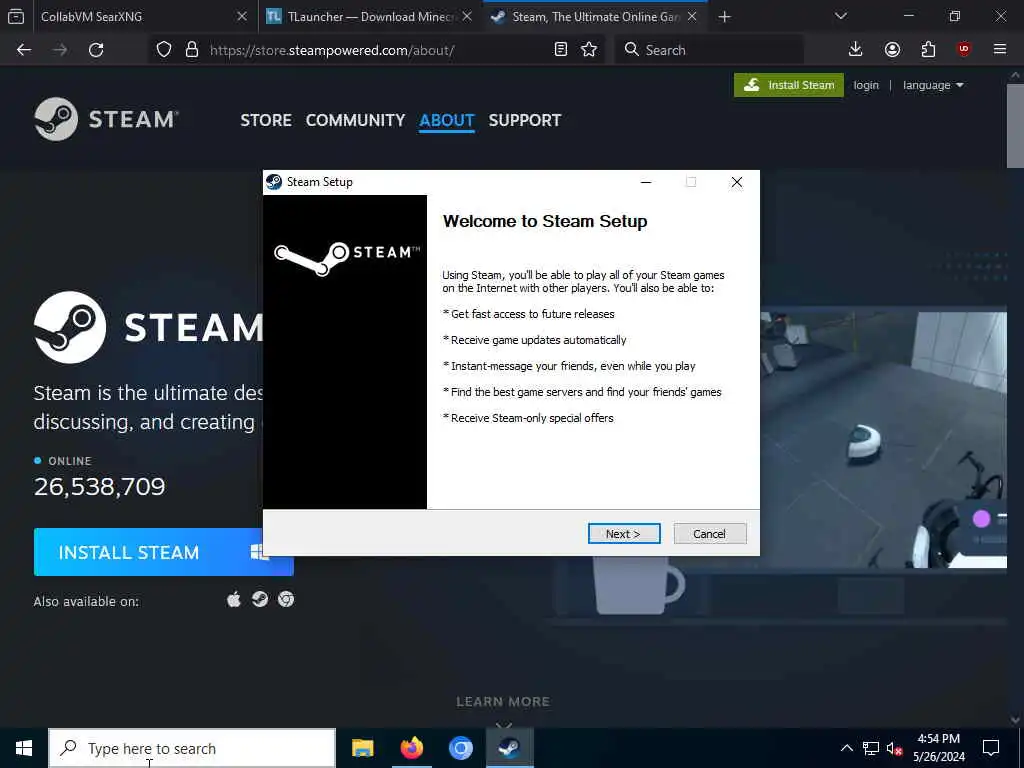
Task: Click the browser back arrow
Action: click(24, 50)
